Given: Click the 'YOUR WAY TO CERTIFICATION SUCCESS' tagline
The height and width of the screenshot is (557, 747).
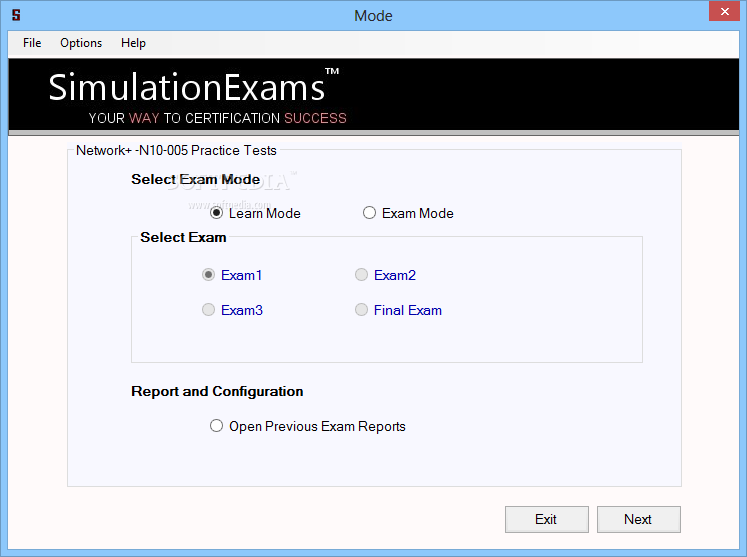Looking at the screenshot, I should point(218,118).
